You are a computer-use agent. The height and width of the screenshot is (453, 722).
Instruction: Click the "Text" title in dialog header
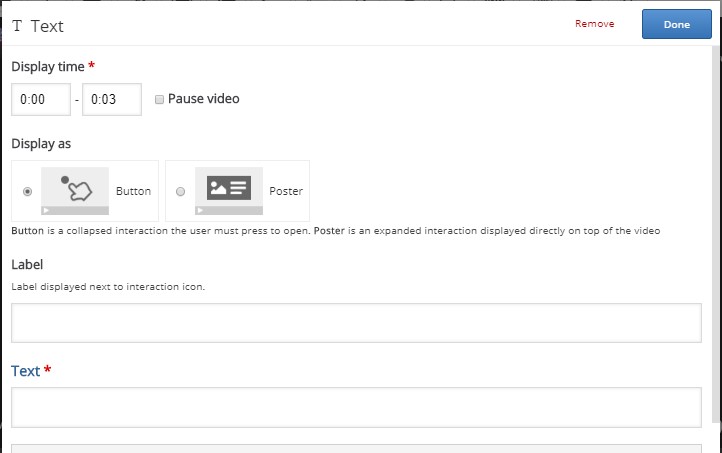47,26
